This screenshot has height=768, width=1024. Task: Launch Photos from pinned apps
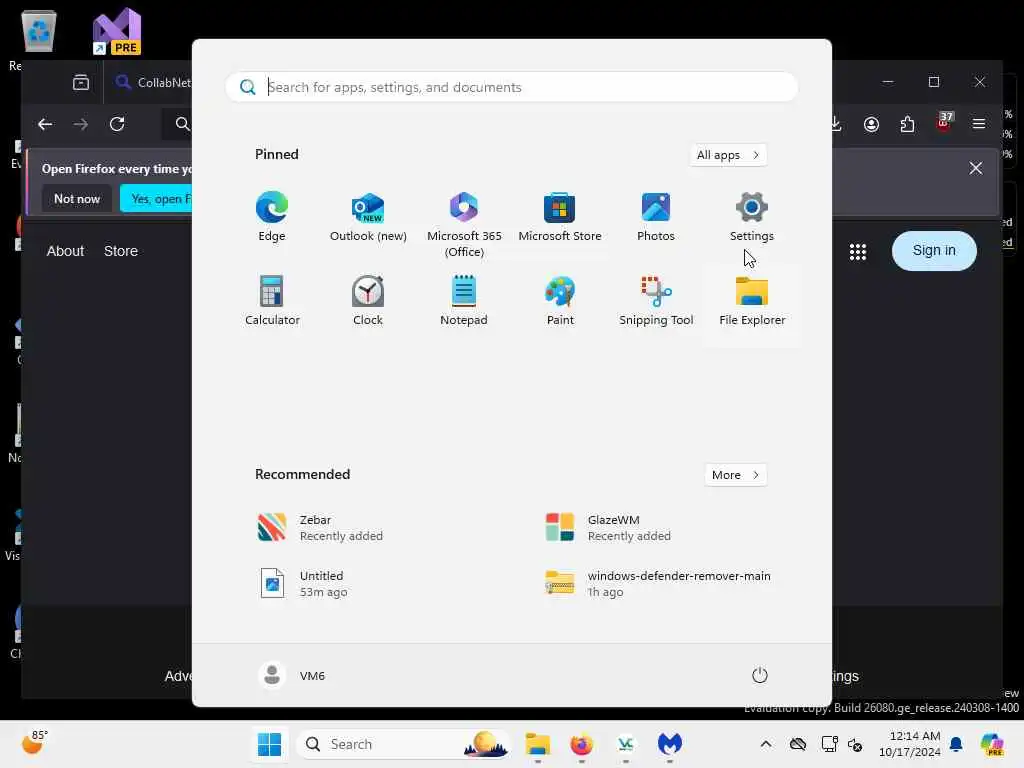point(656,217)
